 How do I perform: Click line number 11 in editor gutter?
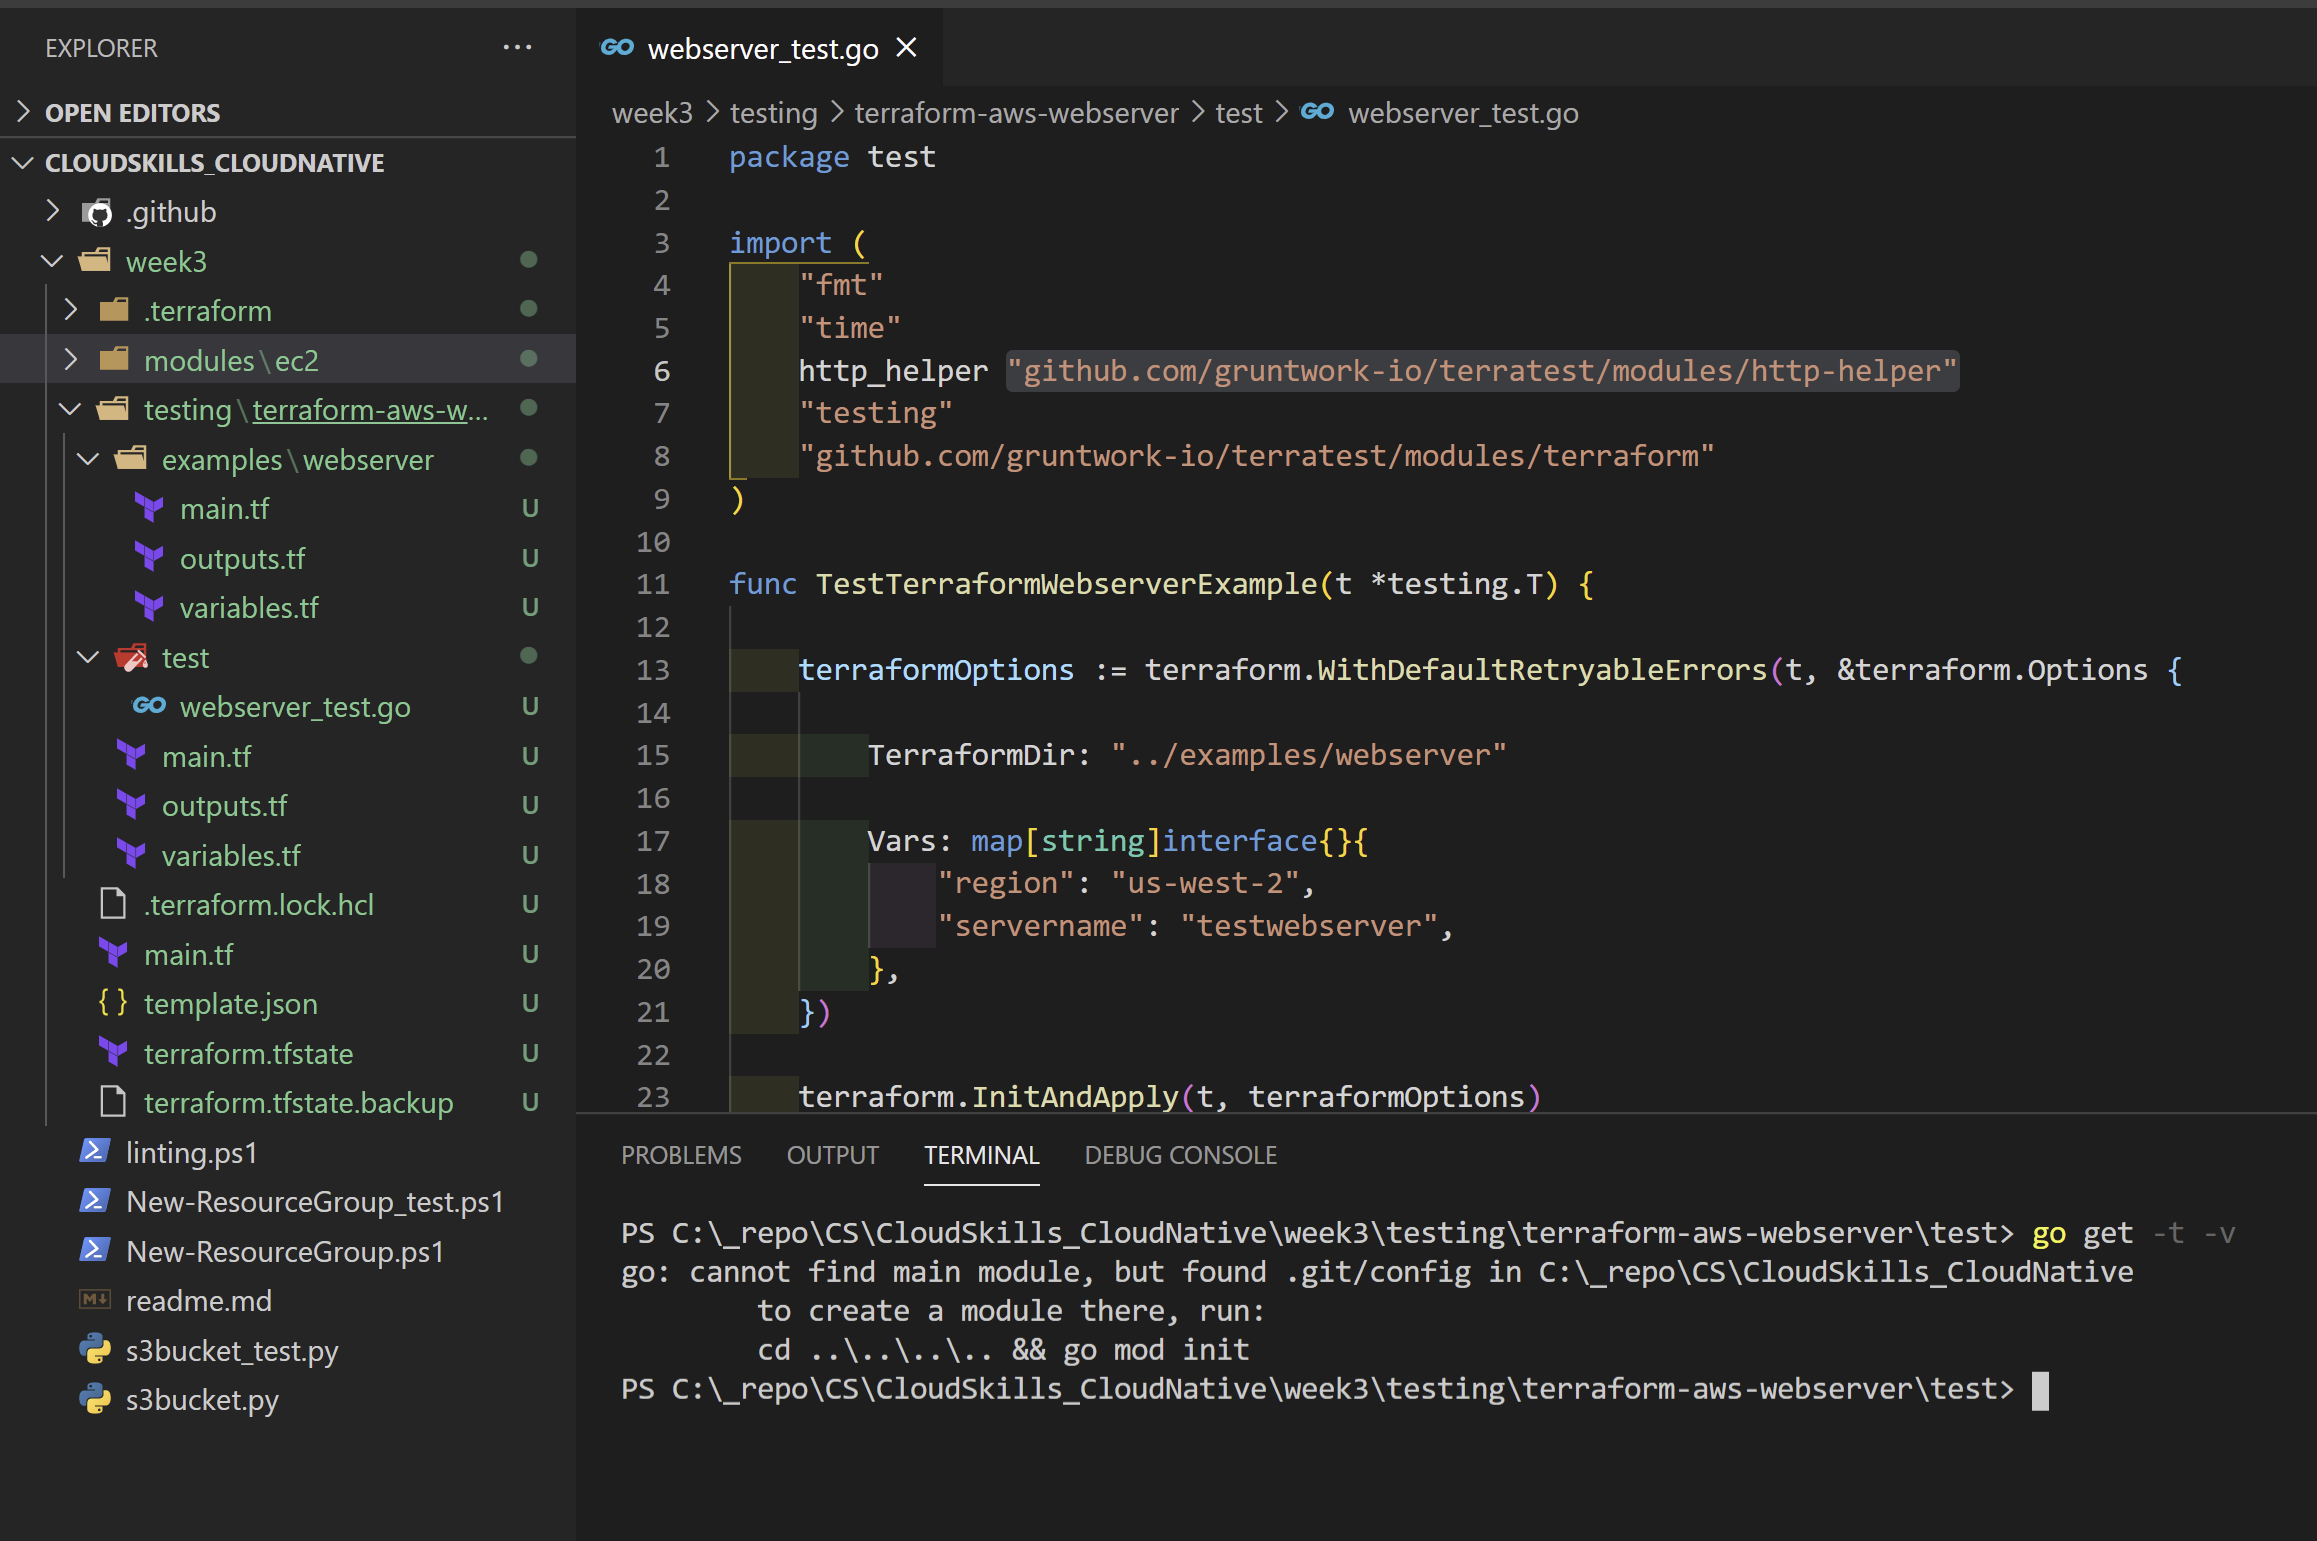pos(653,584)
